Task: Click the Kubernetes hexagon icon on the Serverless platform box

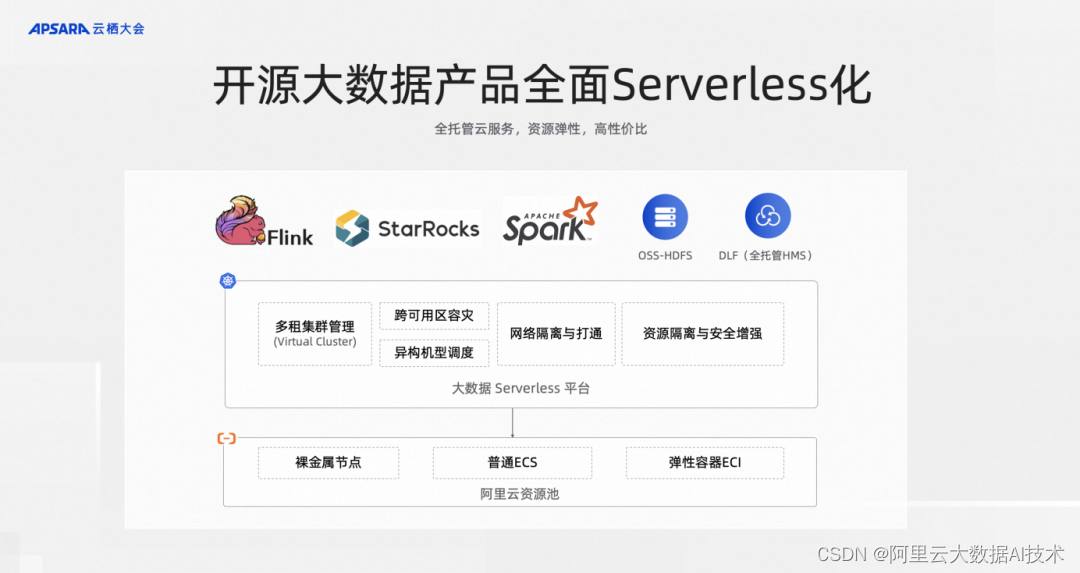Action: click(227, 280)
